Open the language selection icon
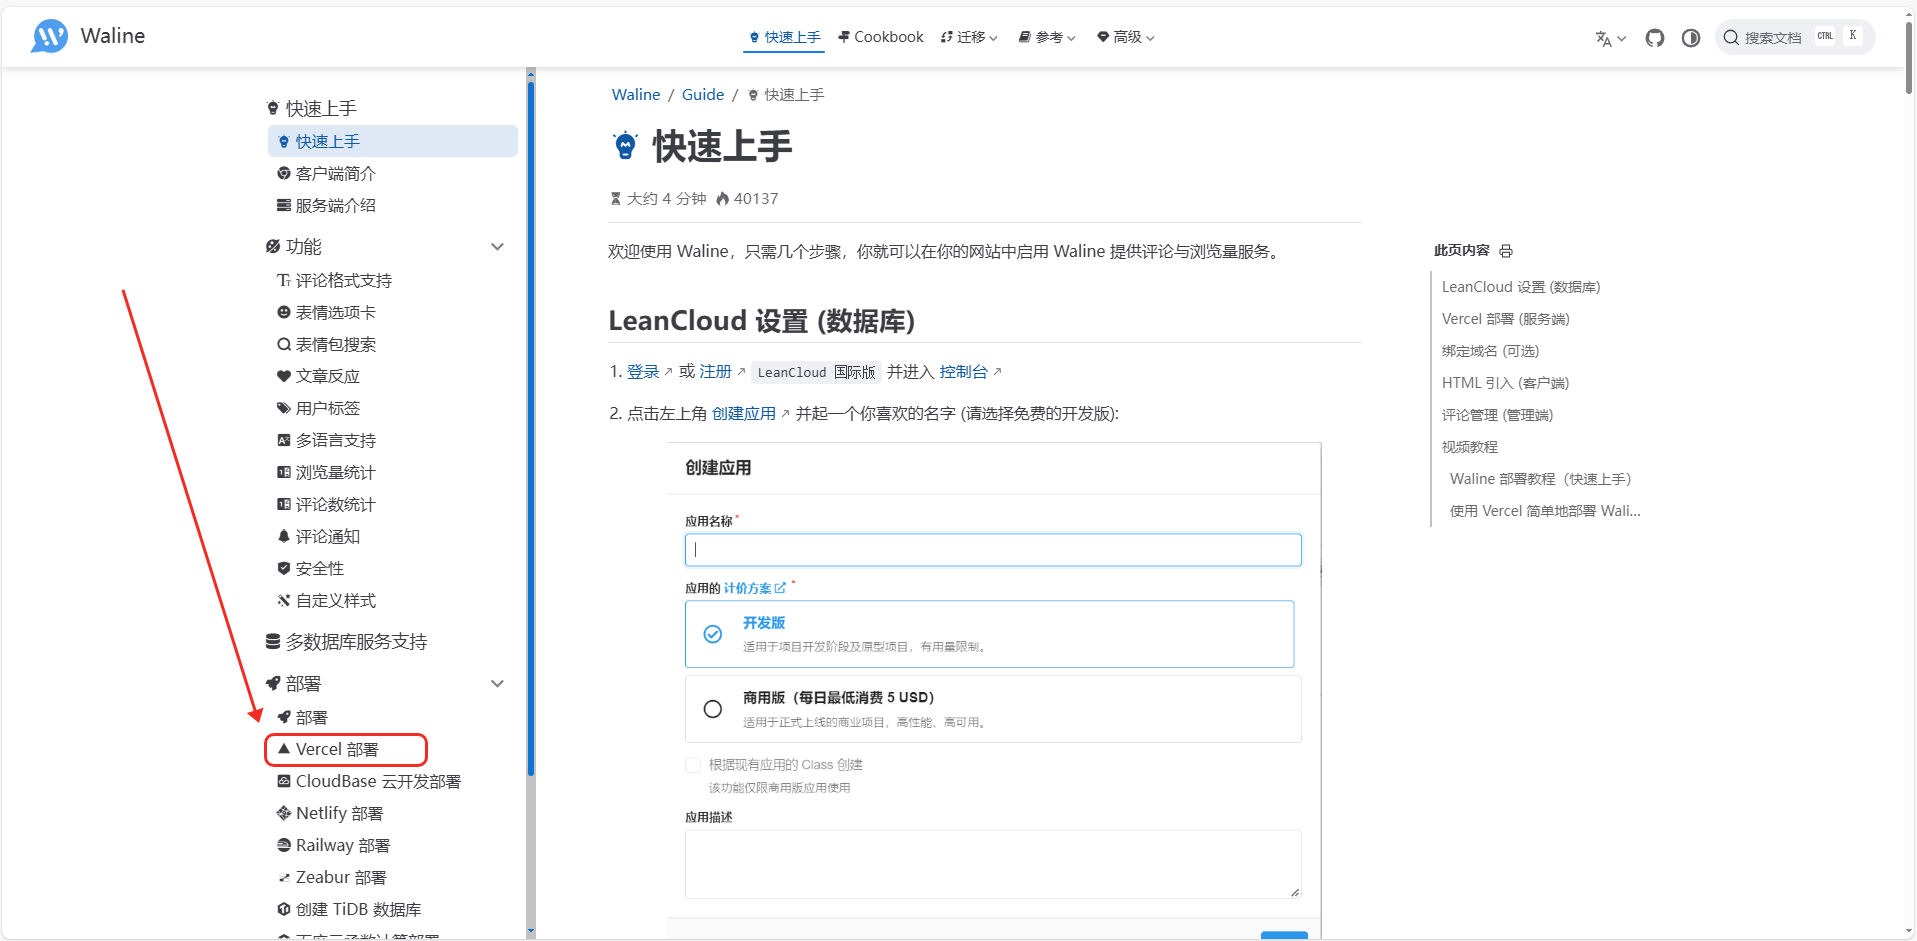The width and height of the screenshot is (1917, 941). pyautogui.click(x=1609, y=38)
